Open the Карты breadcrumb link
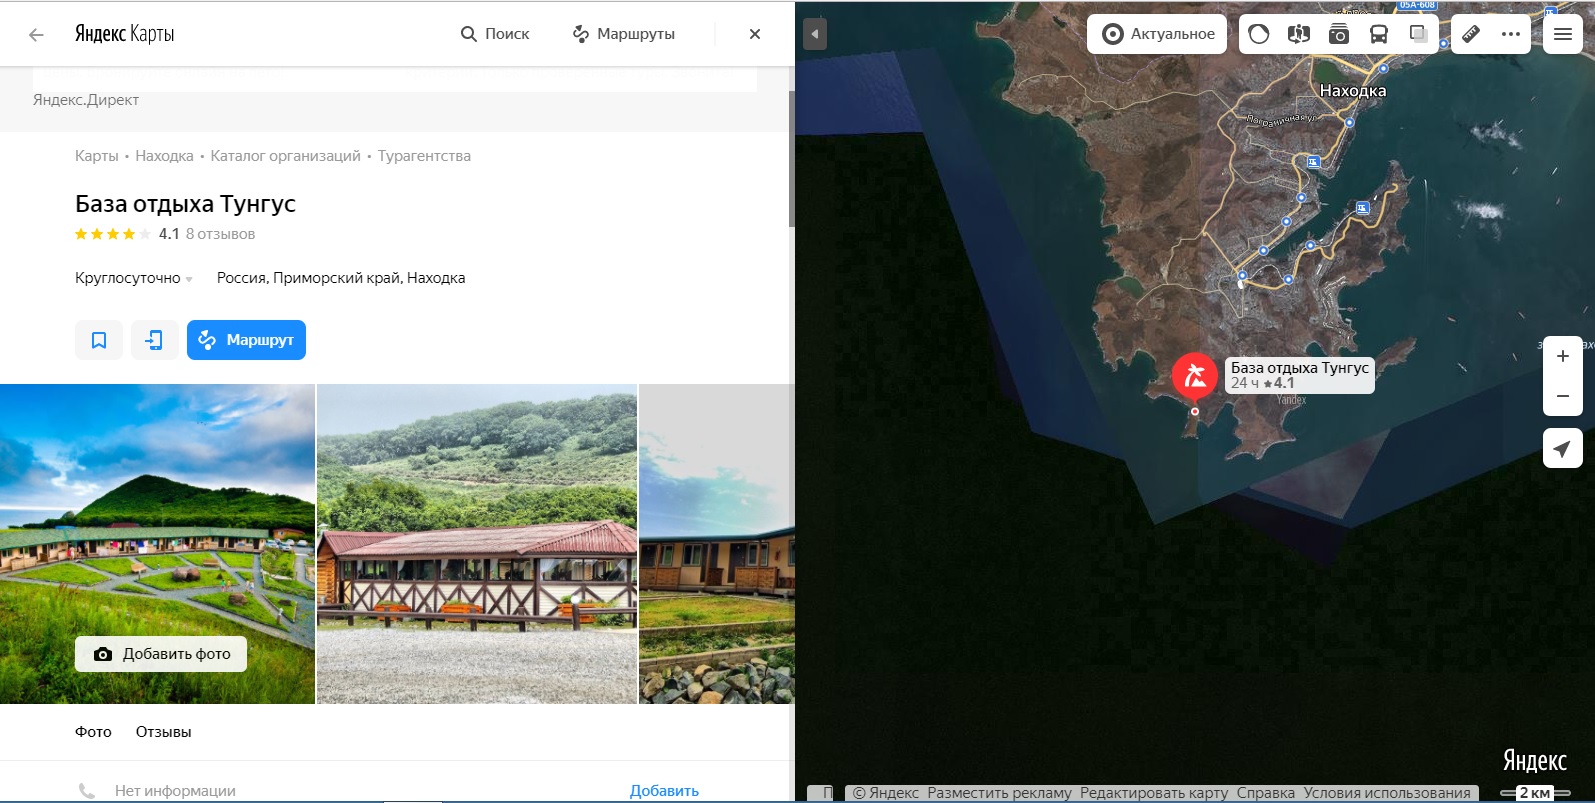This screenshot has width=1595, height=803. pyautogui.click(x=97, y=156)
